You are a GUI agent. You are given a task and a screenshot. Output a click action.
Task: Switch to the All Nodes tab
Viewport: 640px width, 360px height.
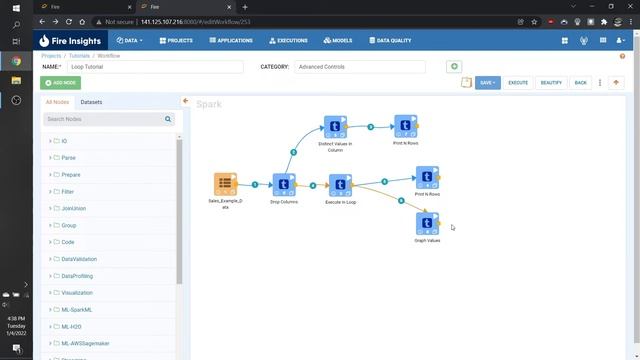tap(57, 102)
